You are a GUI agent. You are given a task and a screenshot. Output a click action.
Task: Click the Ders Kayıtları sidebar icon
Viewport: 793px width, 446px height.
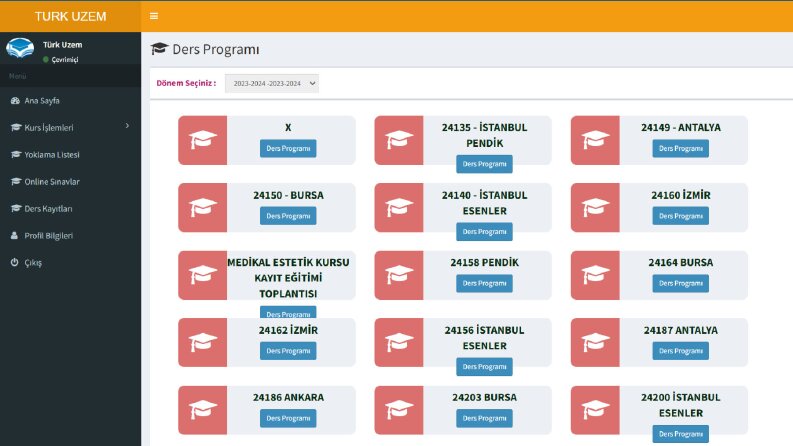click(16, 208)
